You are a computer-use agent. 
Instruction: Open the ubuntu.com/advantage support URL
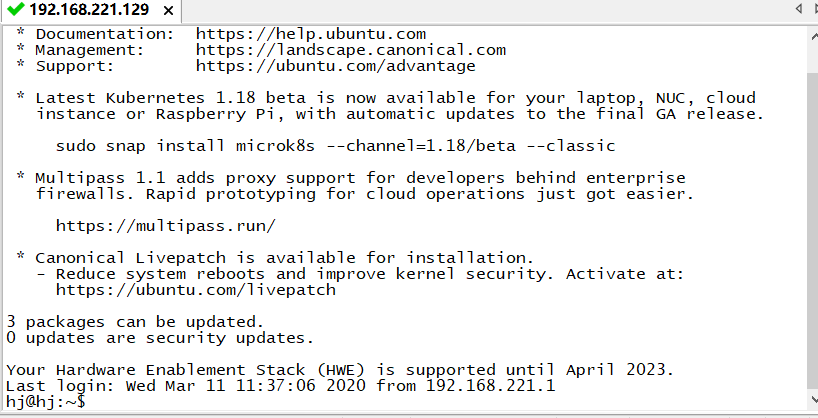(335, 66)
